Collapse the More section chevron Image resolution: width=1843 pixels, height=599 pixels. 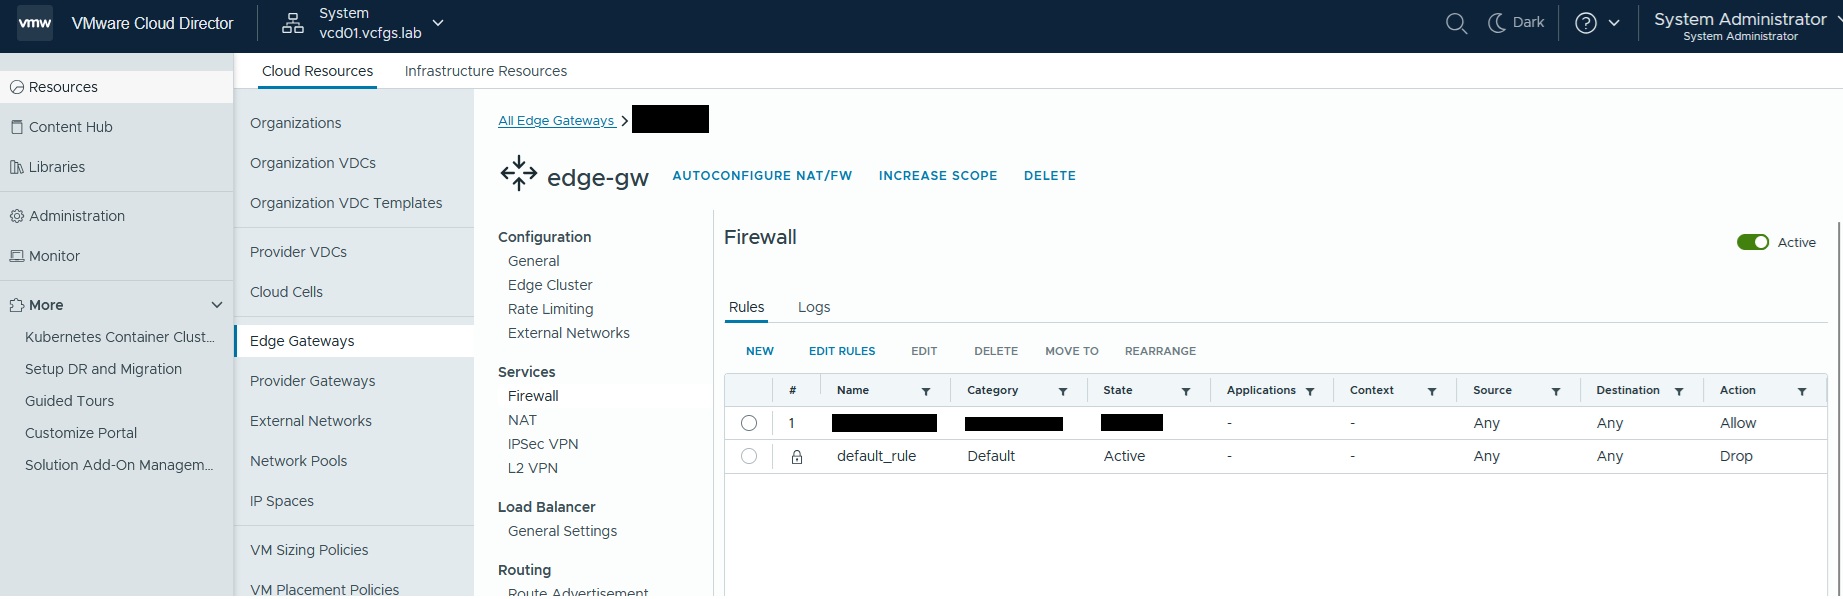[x=217, y=305]
